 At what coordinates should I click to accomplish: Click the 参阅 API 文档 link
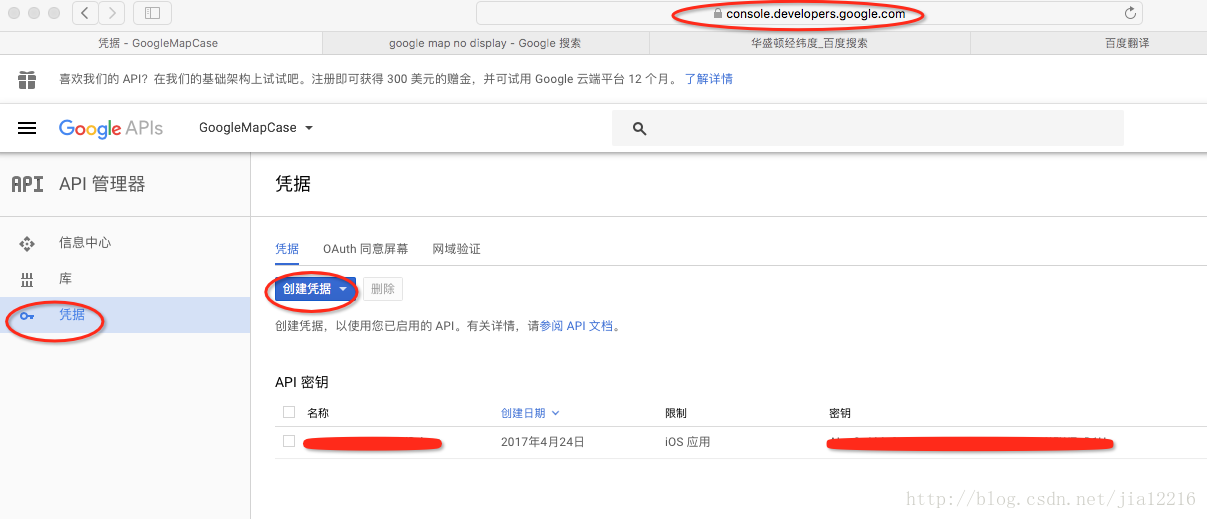tap(576, 326)
